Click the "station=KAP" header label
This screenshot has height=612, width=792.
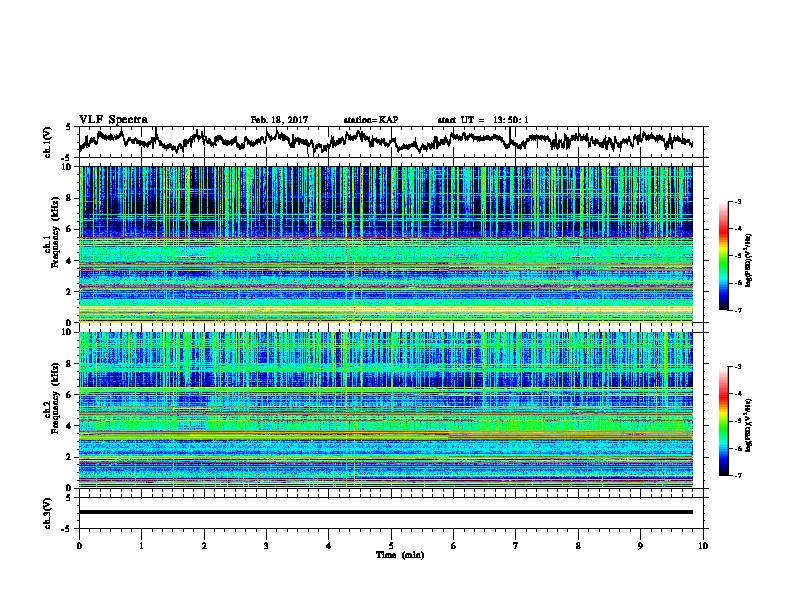371,120
